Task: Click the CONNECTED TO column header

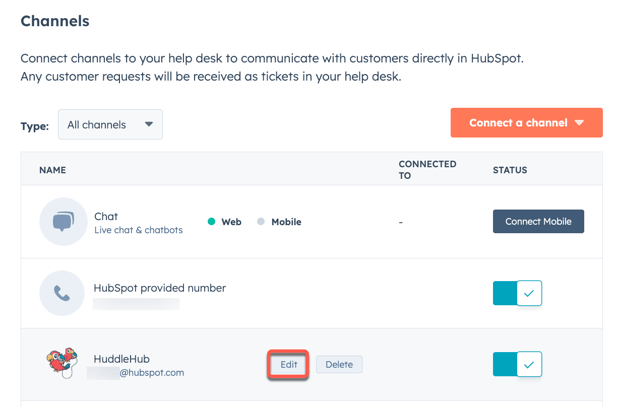Action: pyautogui.click(x=427, y=170)
